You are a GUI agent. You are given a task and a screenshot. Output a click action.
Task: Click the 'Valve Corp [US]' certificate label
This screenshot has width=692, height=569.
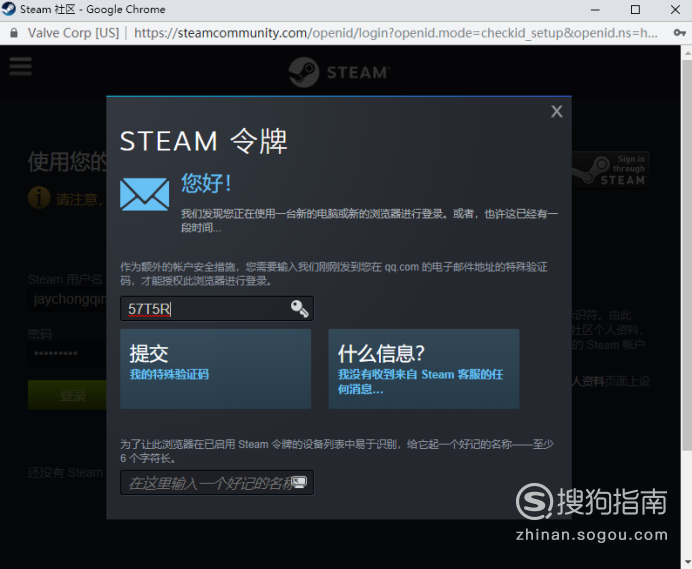73,33
